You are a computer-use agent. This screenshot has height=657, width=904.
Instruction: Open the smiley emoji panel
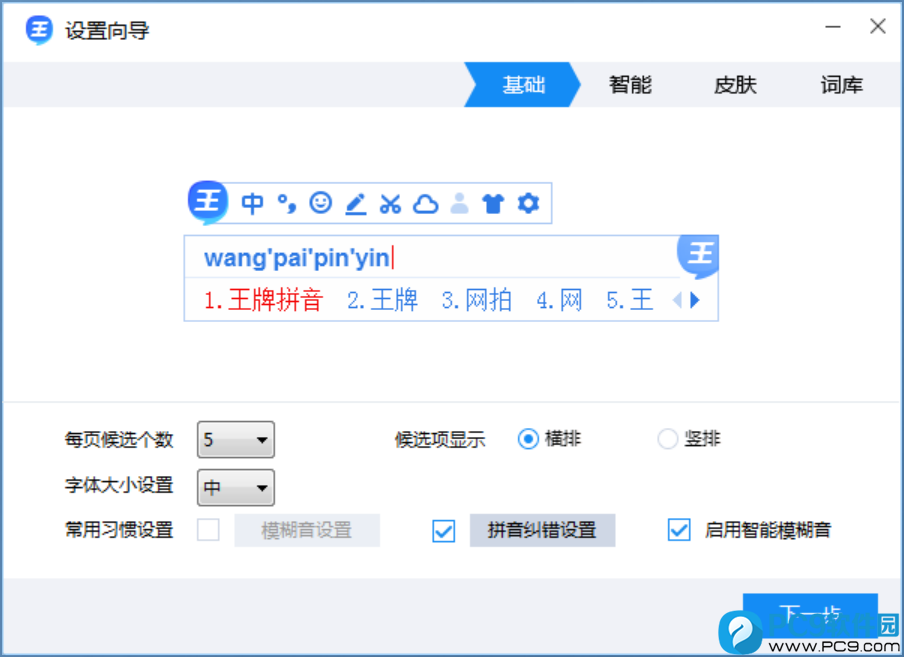(x=321, y=203)
